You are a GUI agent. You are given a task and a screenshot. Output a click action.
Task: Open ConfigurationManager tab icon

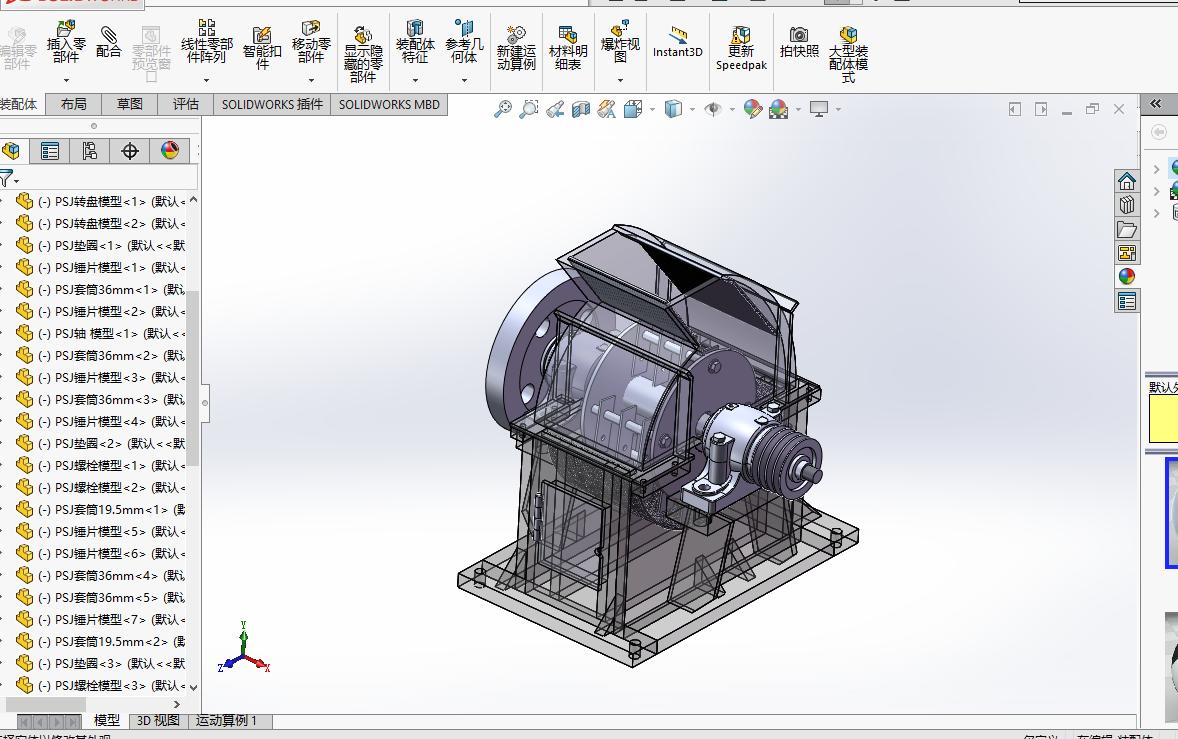coord(89,151)
